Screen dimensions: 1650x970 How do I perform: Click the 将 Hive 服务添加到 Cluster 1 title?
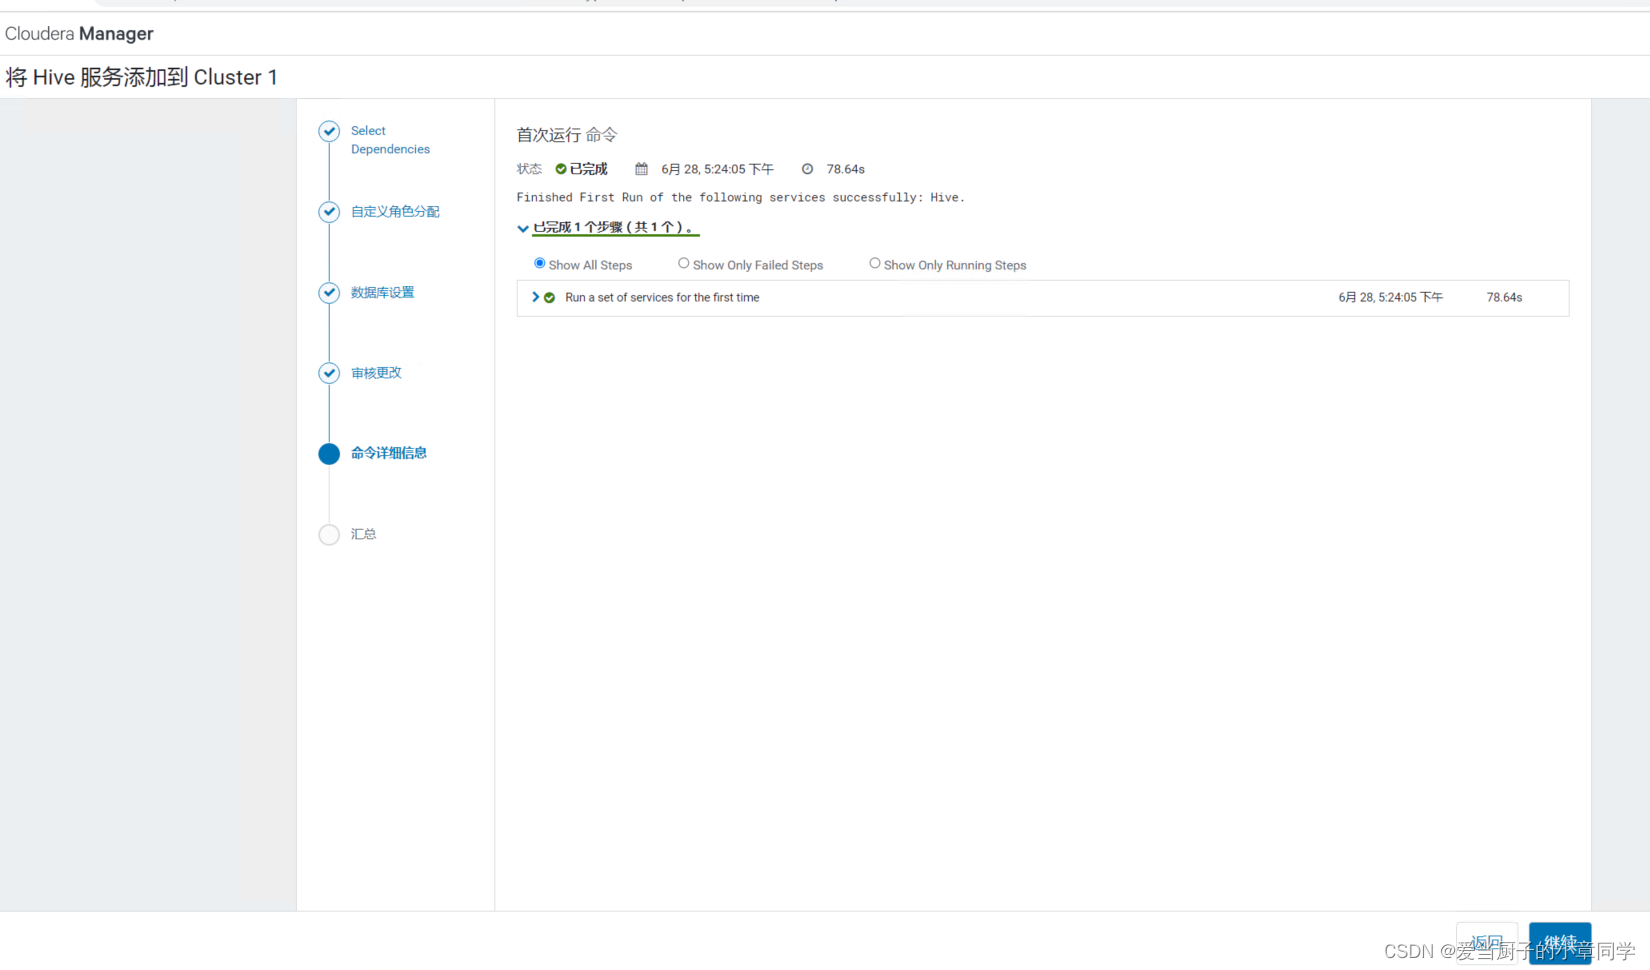tap(142, 77)
